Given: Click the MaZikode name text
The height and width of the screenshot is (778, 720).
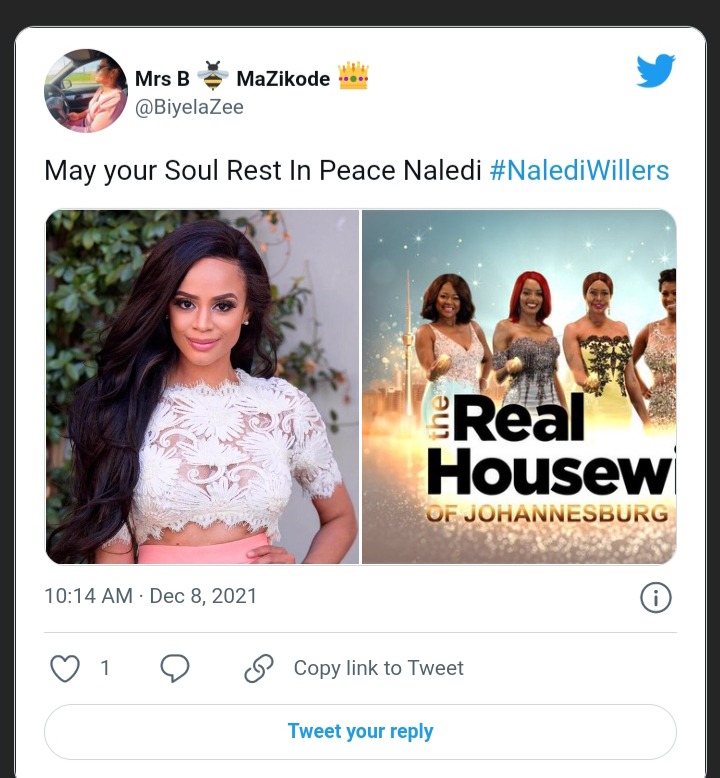Looking at the screenshot, I should [x=283, y=78].
